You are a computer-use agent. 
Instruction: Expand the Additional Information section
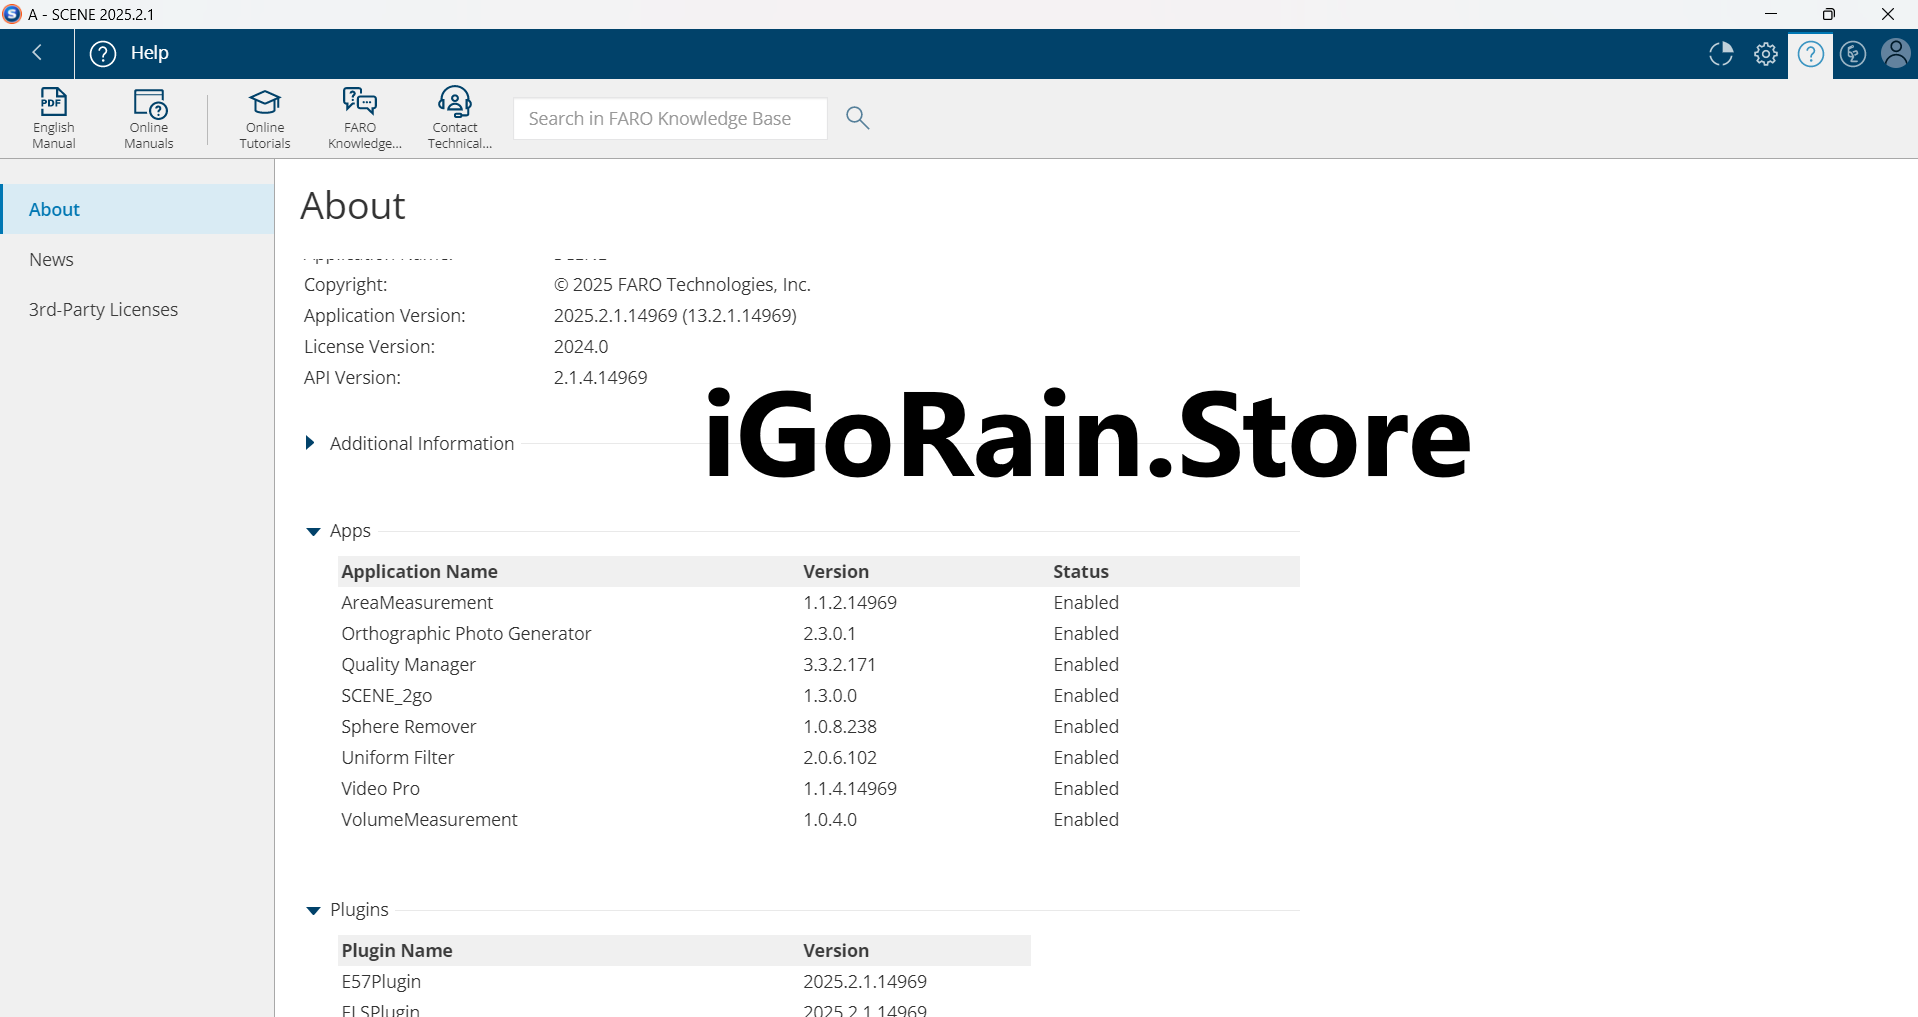tap(310, 443)
